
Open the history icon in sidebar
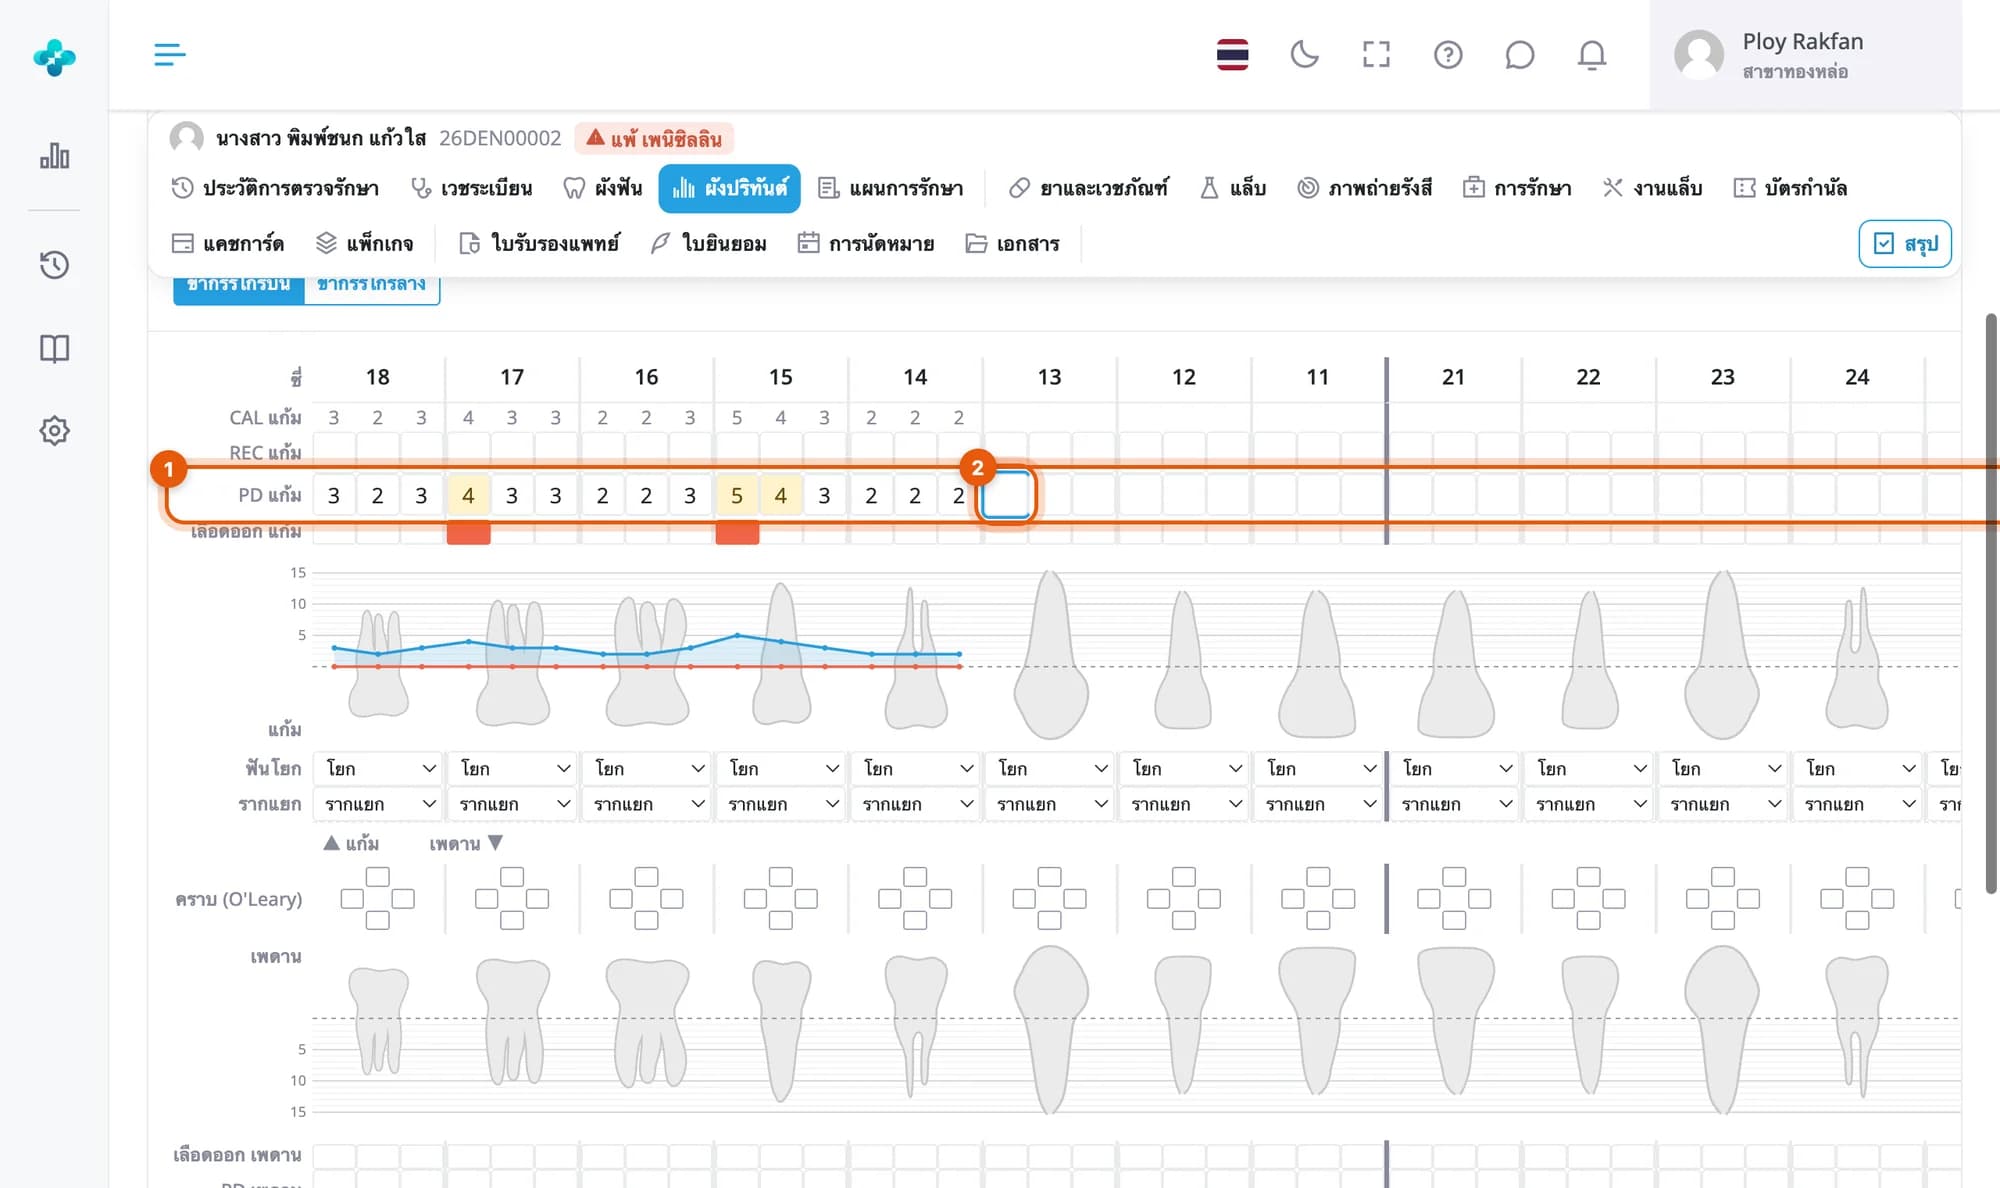click(x=54, y=264)
